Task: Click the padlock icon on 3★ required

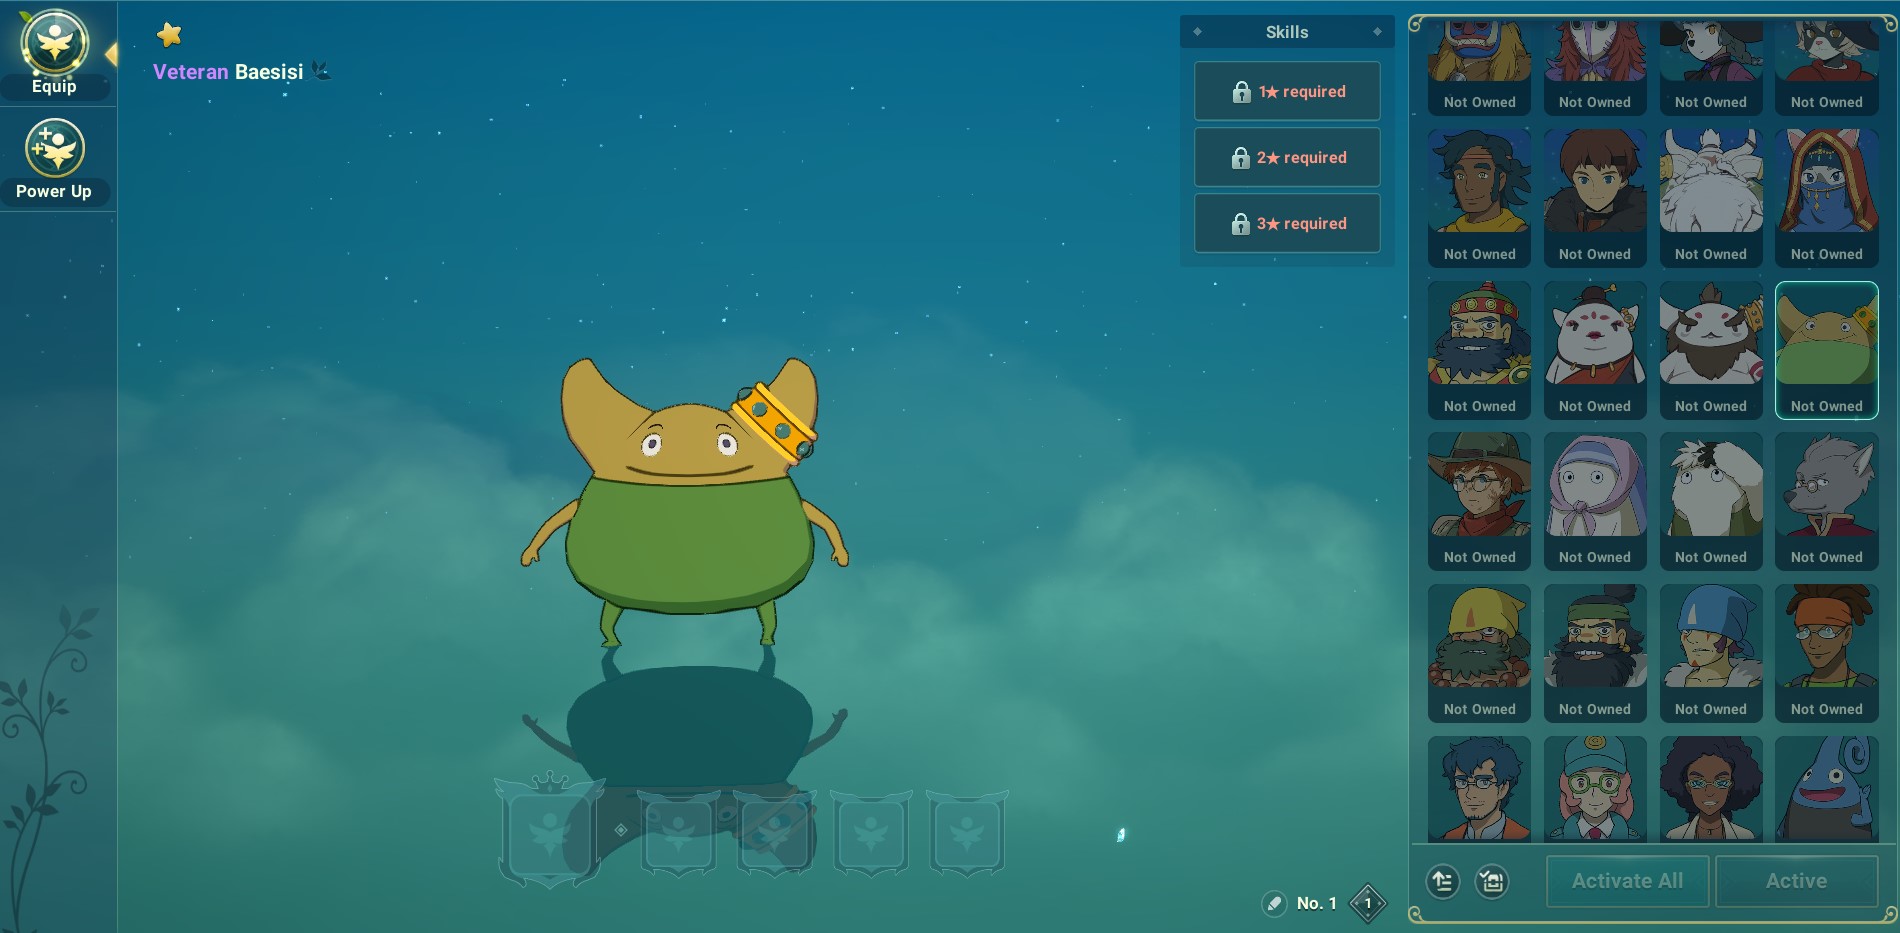Action: (1241, 224)
